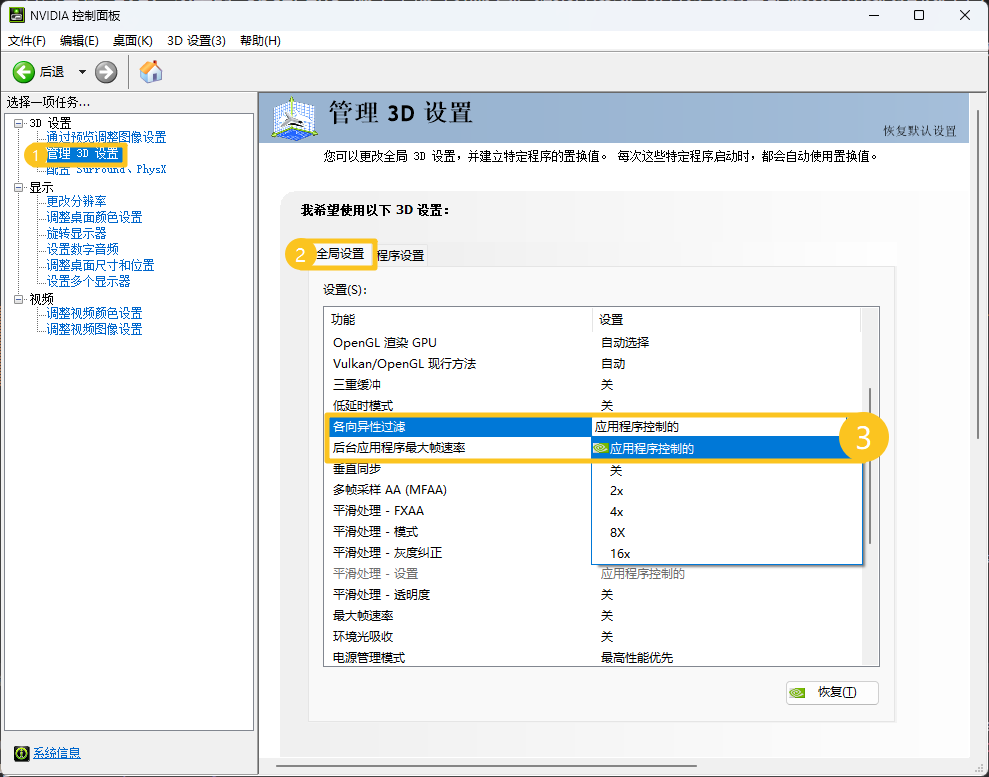Select 平滑处理 - 灰度纠正 row
The width and height of the screenshot is (989, 777).
pyautogui.click(x=458, y=553)
